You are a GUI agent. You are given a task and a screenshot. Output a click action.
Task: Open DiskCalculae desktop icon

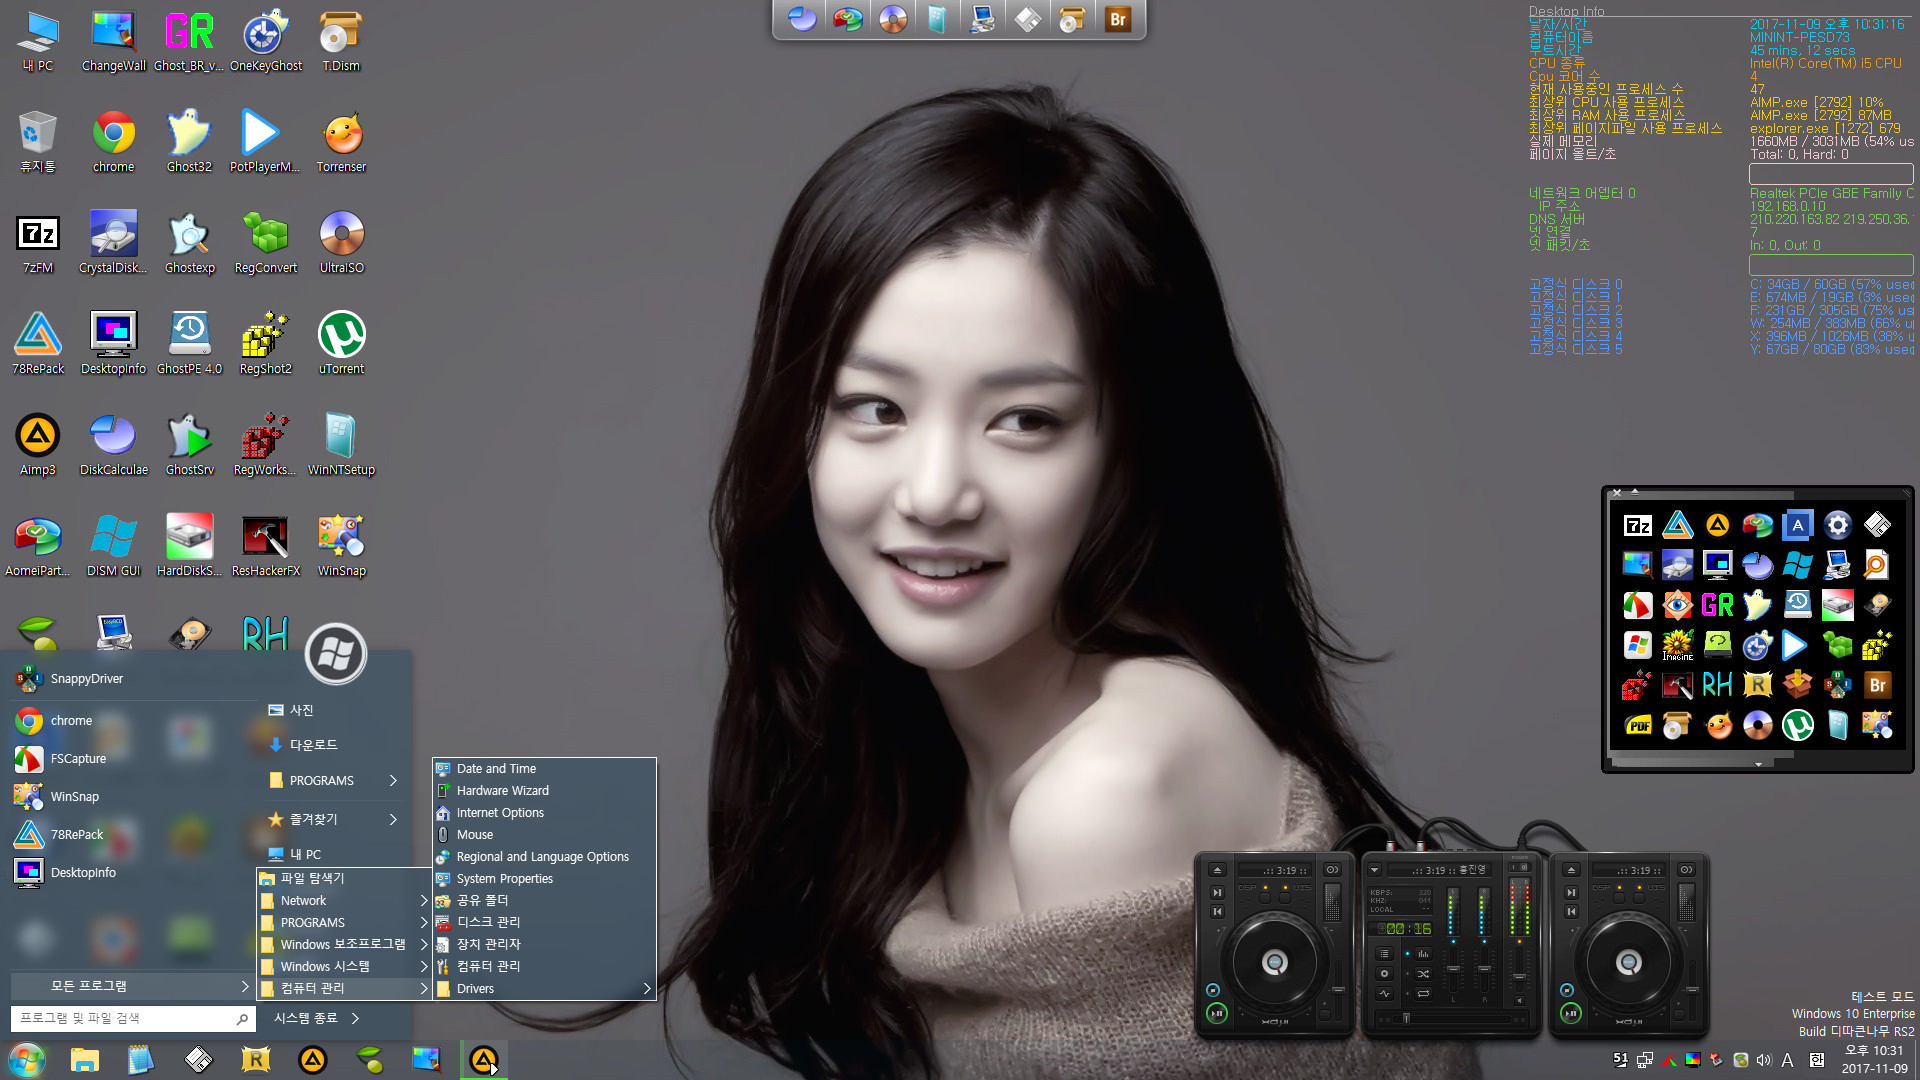(113, 446)
